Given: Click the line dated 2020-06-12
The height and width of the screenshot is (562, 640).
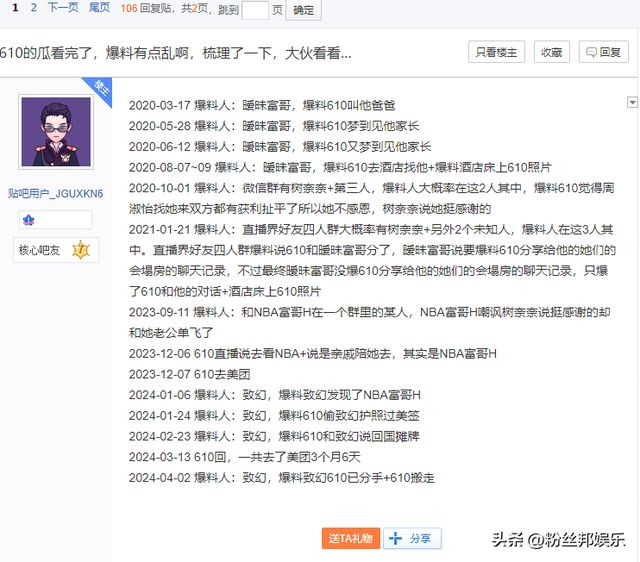Looking at the screenshot, I should tap(280, 147).
